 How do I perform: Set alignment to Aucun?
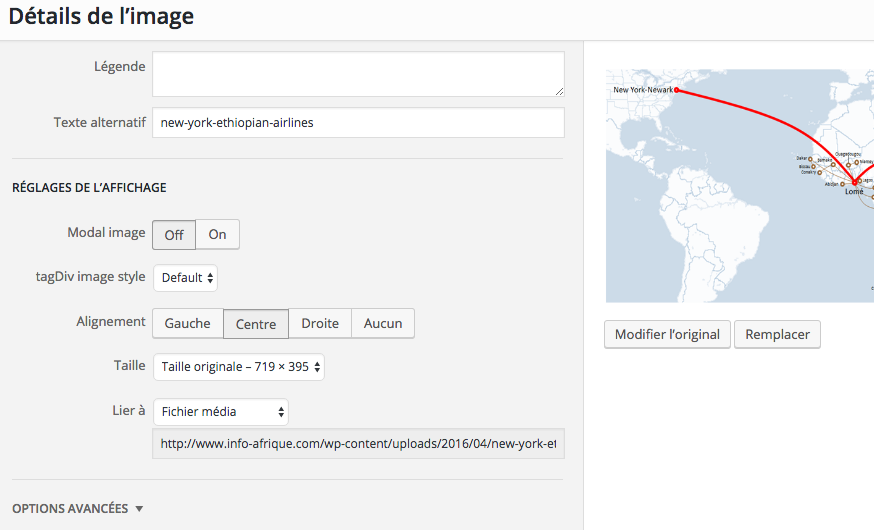pos(383,323)
